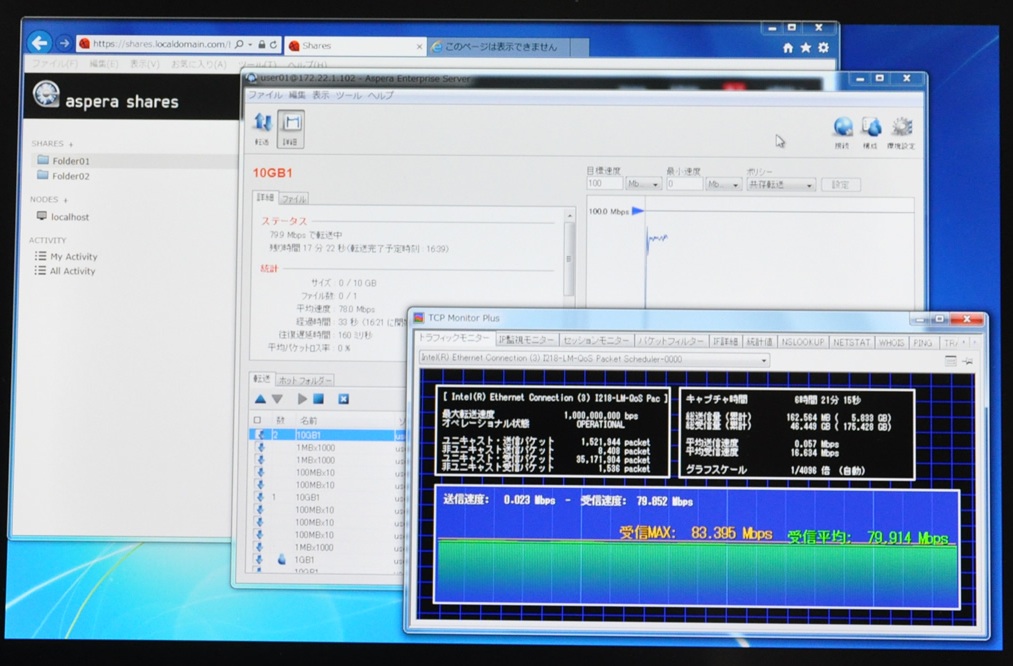Open the browser home page icon
Screen dimensions: 1013x666
pos(788,48)
